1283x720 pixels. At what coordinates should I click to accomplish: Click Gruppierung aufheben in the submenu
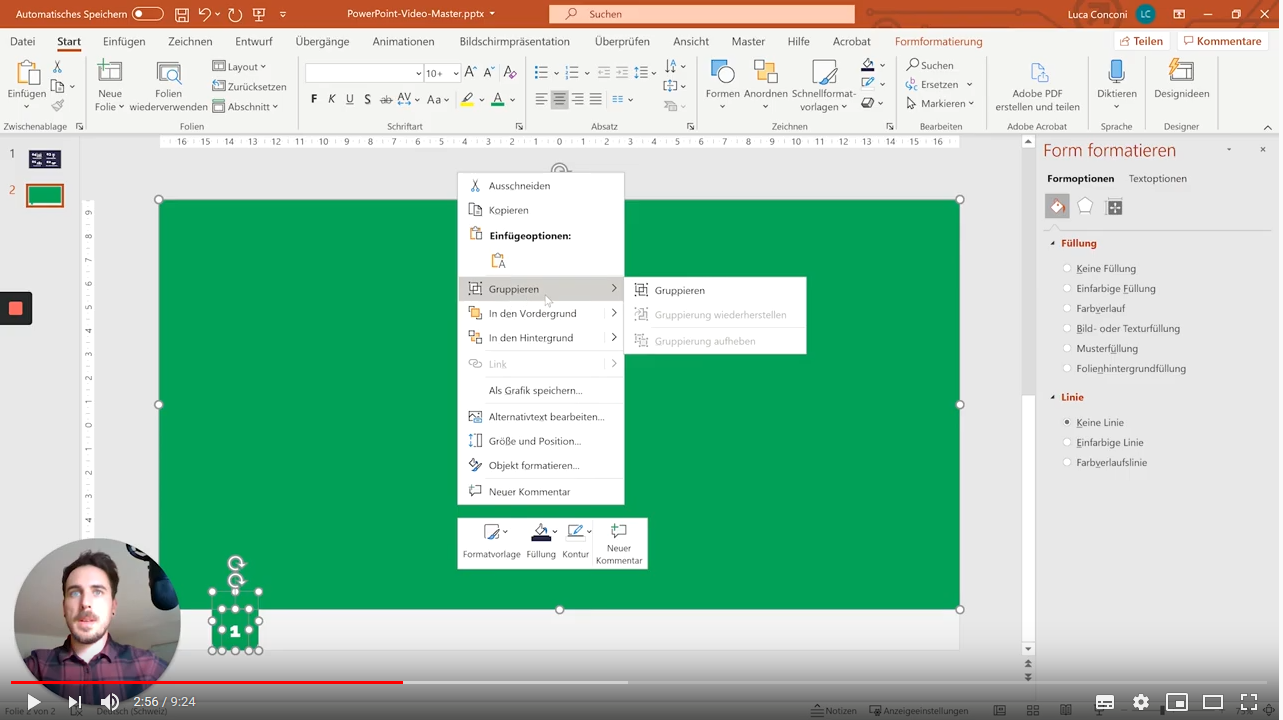pos(705,341)
